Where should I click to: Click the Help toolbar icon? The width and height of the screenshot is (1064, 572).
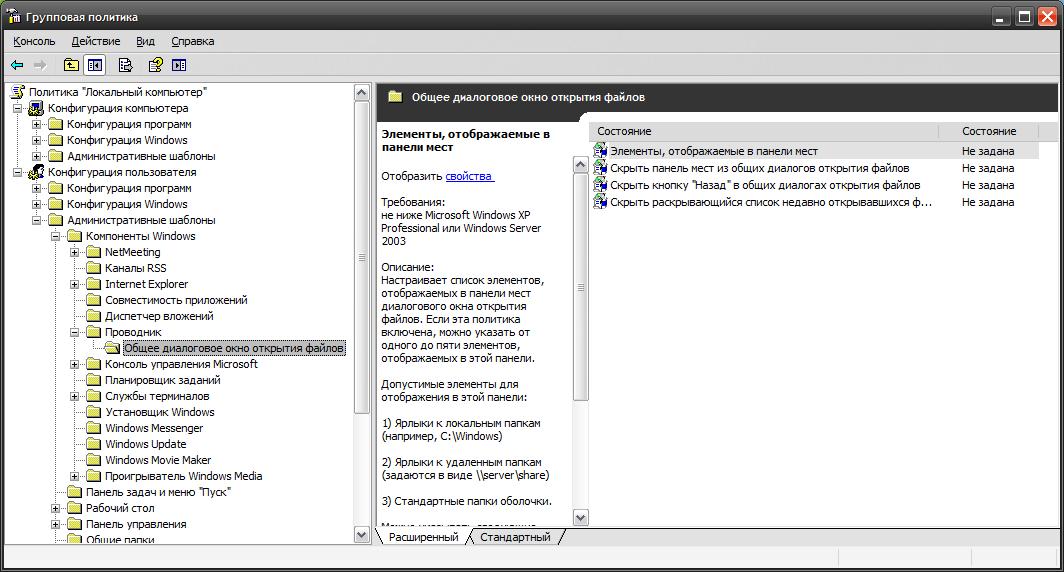pyautogui.click(x=155, y=65)
